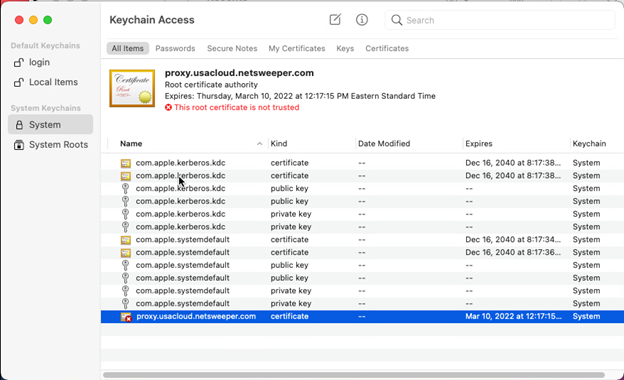Click the 'This root certificate is not trusted' text
The height and width of the screenshot is (380, 624).
click(236, 107)
